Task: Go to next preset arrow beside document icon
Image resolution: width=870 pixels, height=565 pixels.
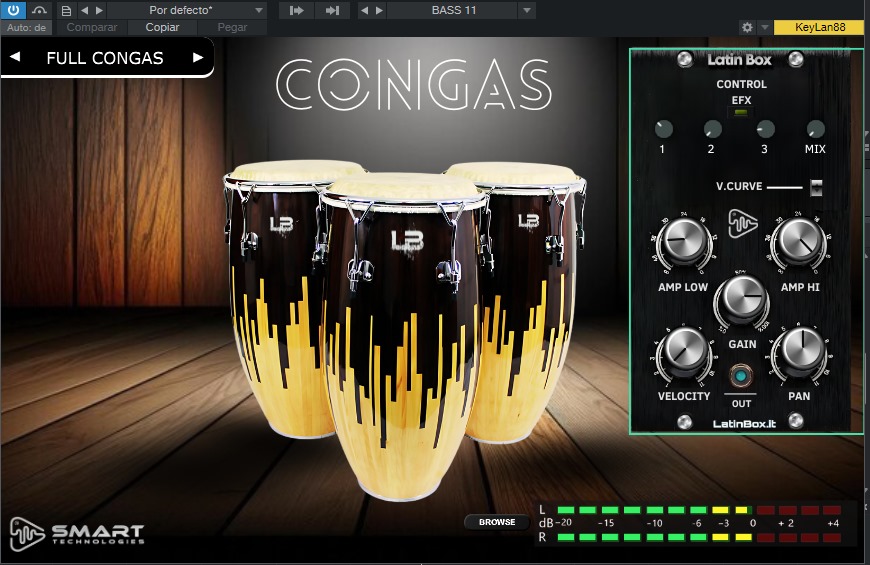Action: [99, 10]
